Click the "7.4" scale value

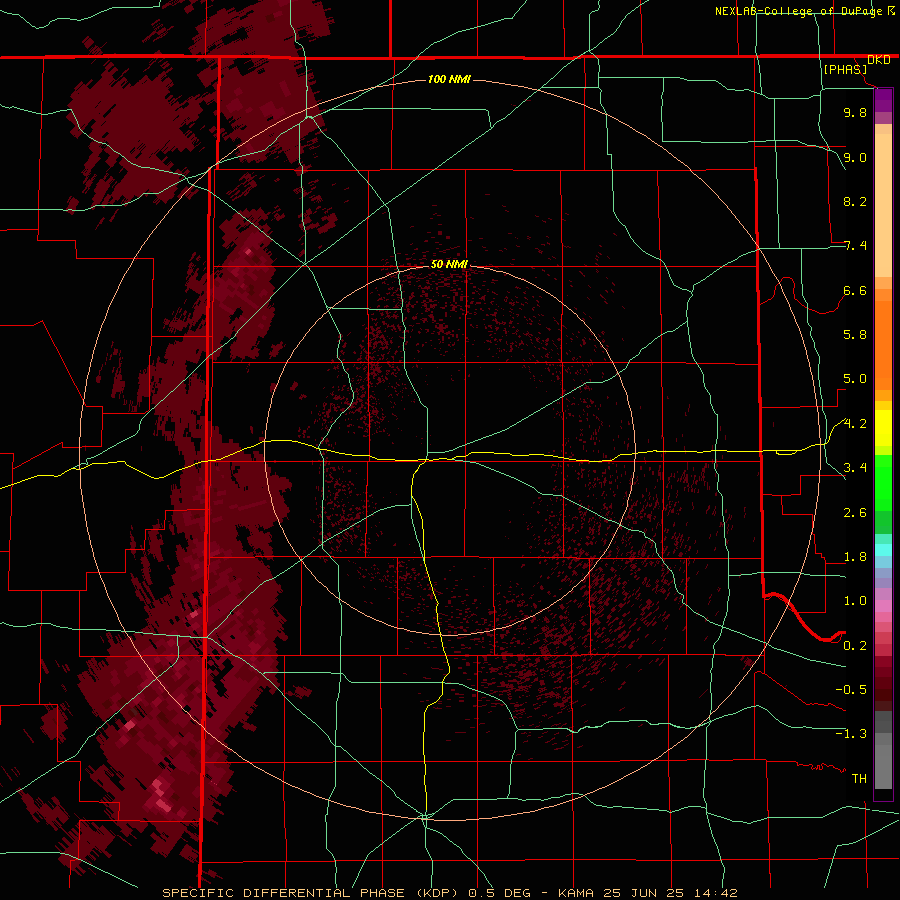pos(855,246)
